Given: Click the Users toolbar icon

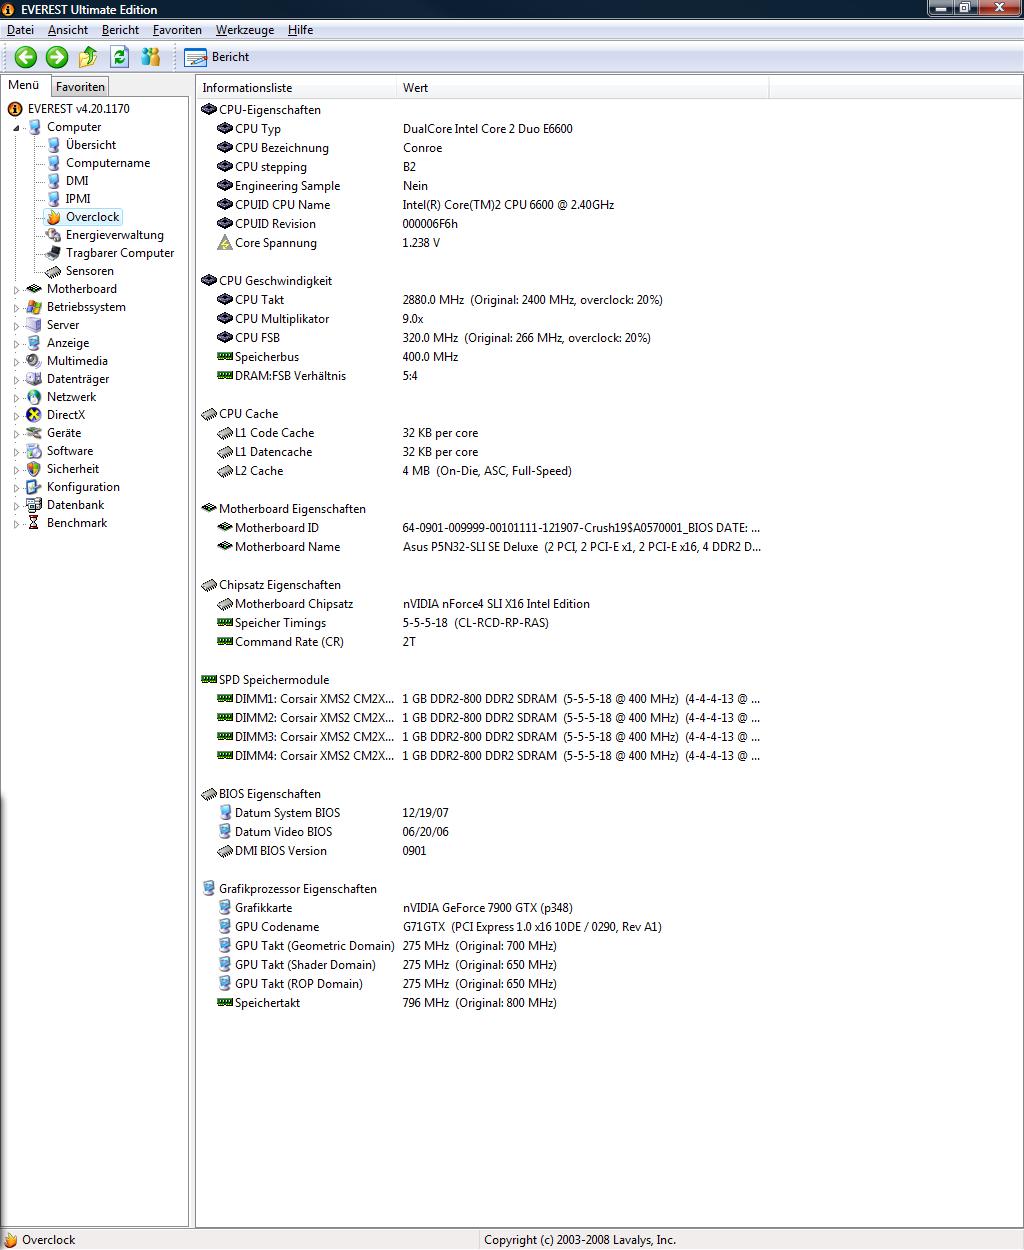Looking at the screenshot, I should click(x=151, y=57).
